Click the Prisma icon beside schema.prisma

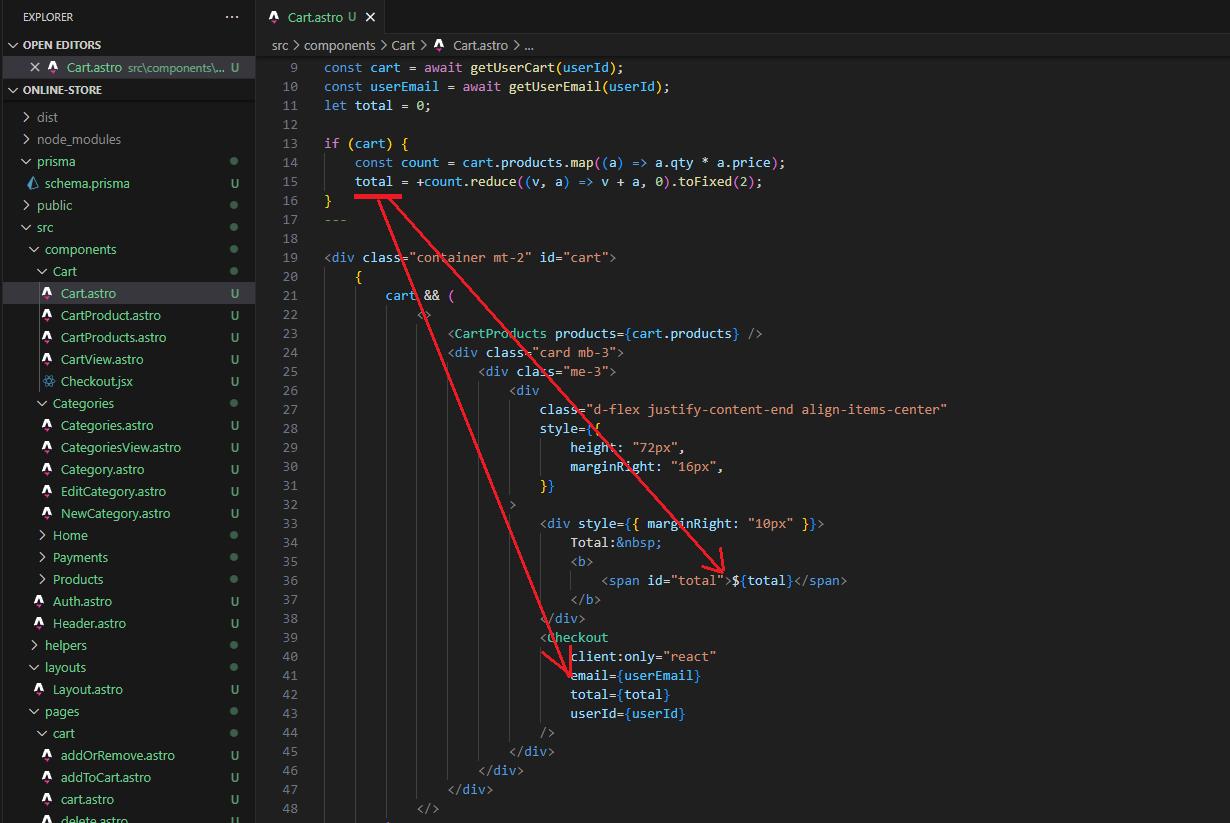(33, 183)
